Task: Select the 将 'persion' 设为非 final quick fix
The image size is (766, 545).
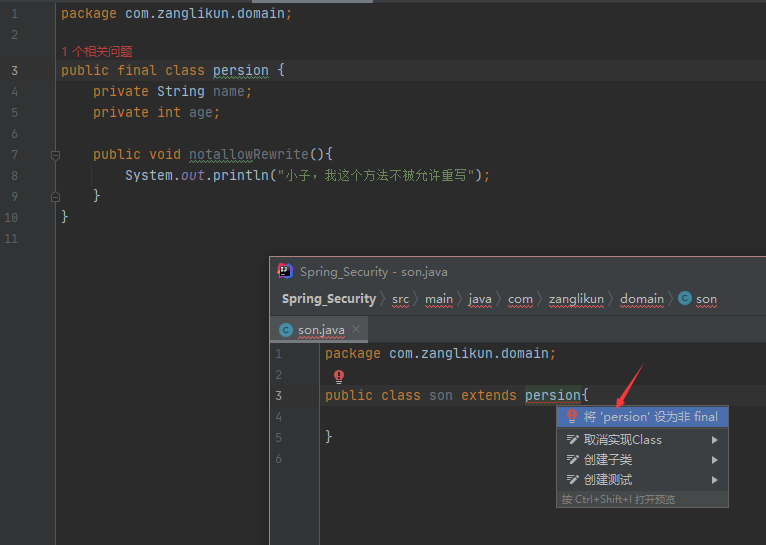Action: 650,416
